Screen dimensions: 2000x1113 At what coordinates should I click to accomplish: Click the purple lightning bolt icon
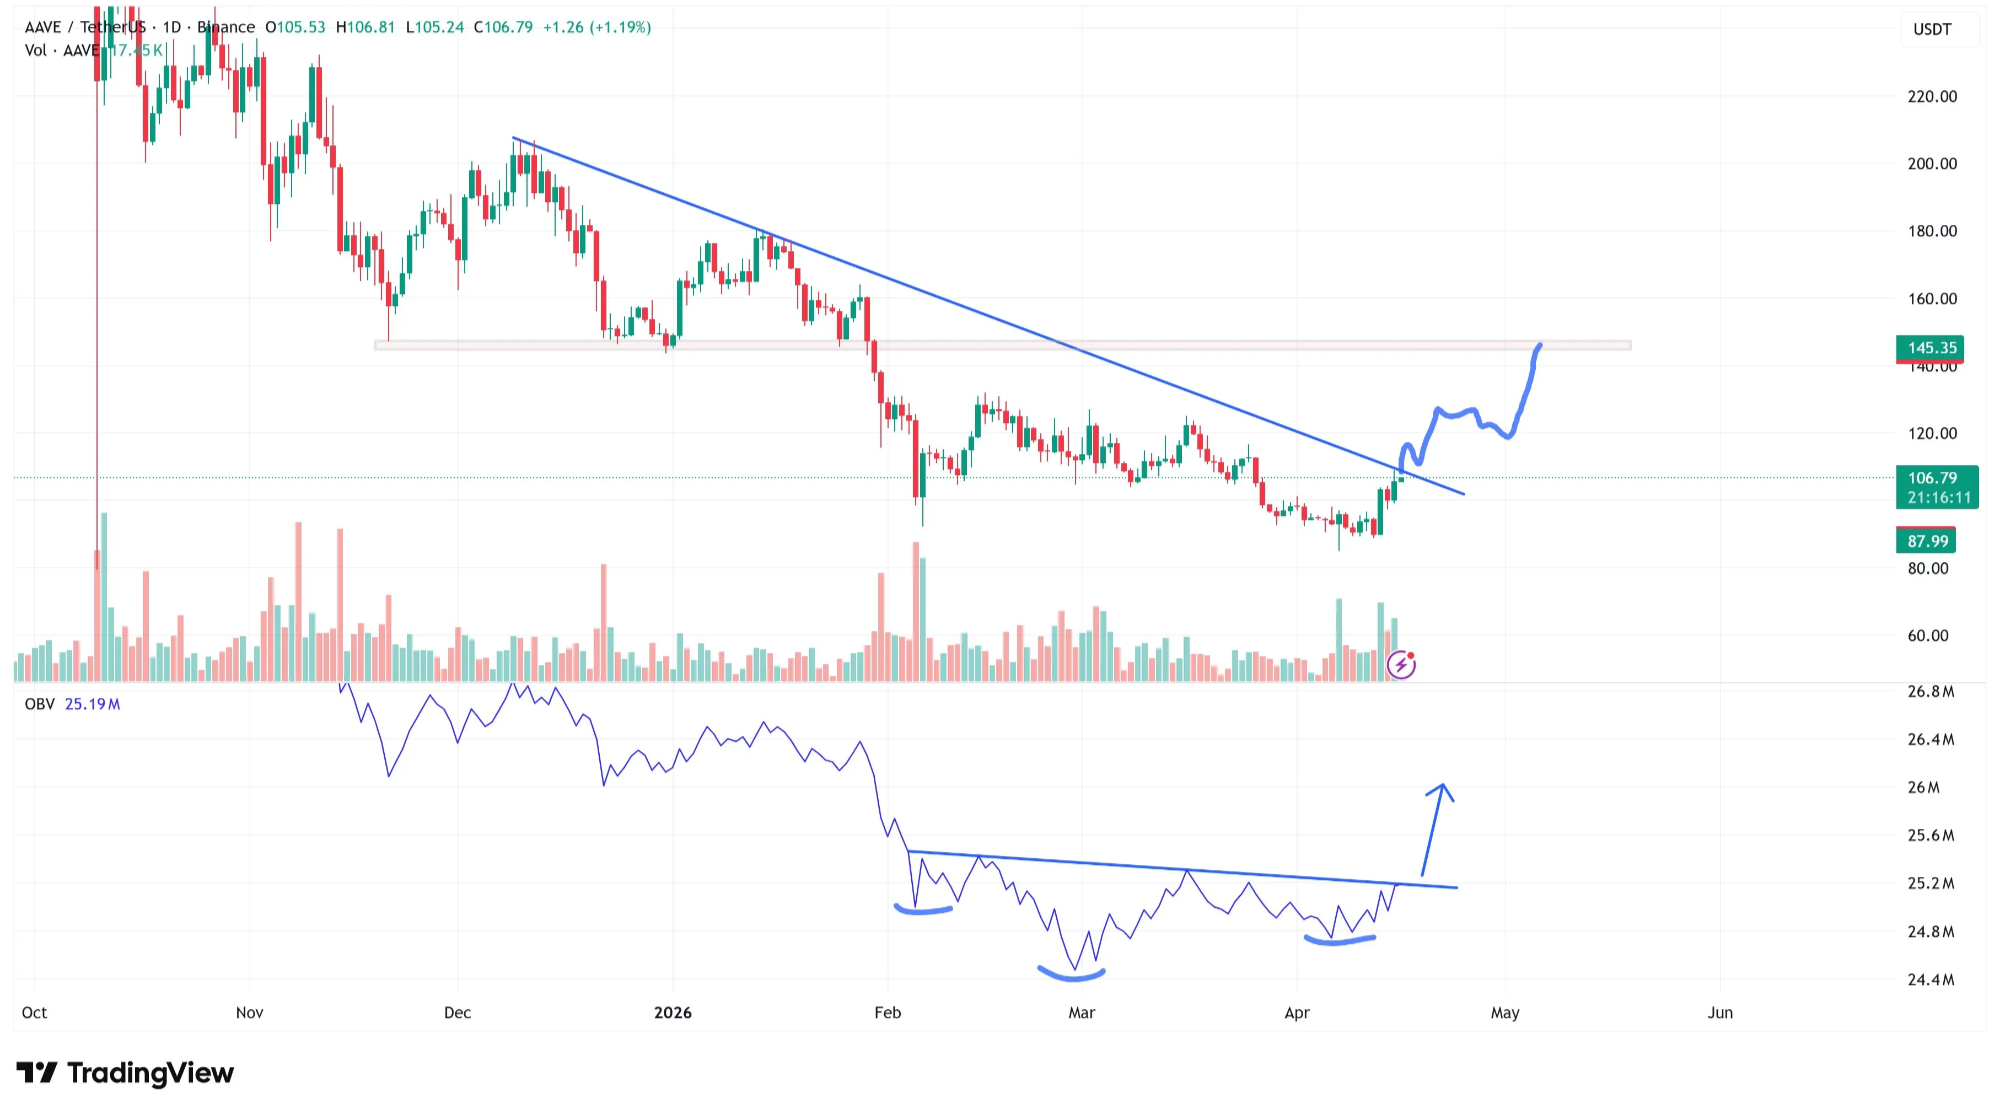(1401, 664)
